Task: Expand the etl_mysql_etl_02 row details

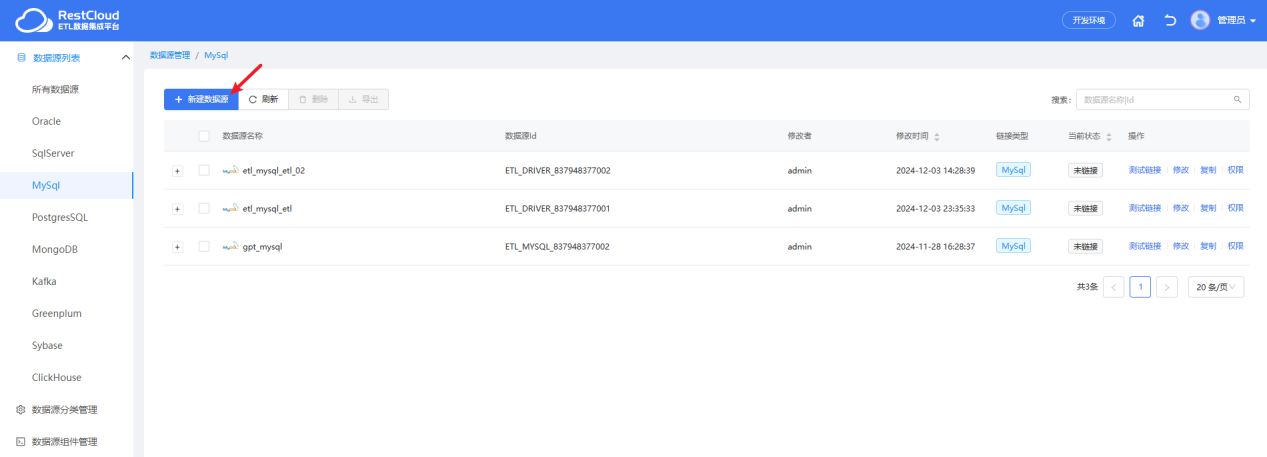Action: pyautogui.click(x=178, y=170)
